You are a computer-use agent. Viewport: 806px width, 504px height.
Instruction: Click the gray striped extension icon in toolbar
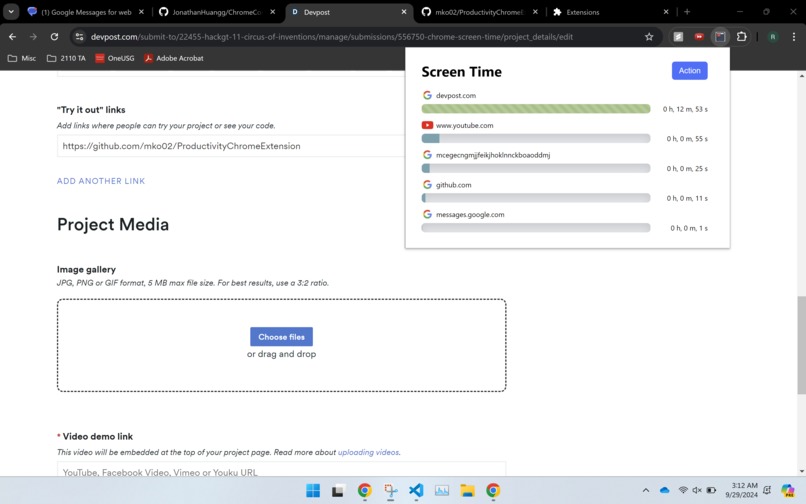click(x=678, y=37)
